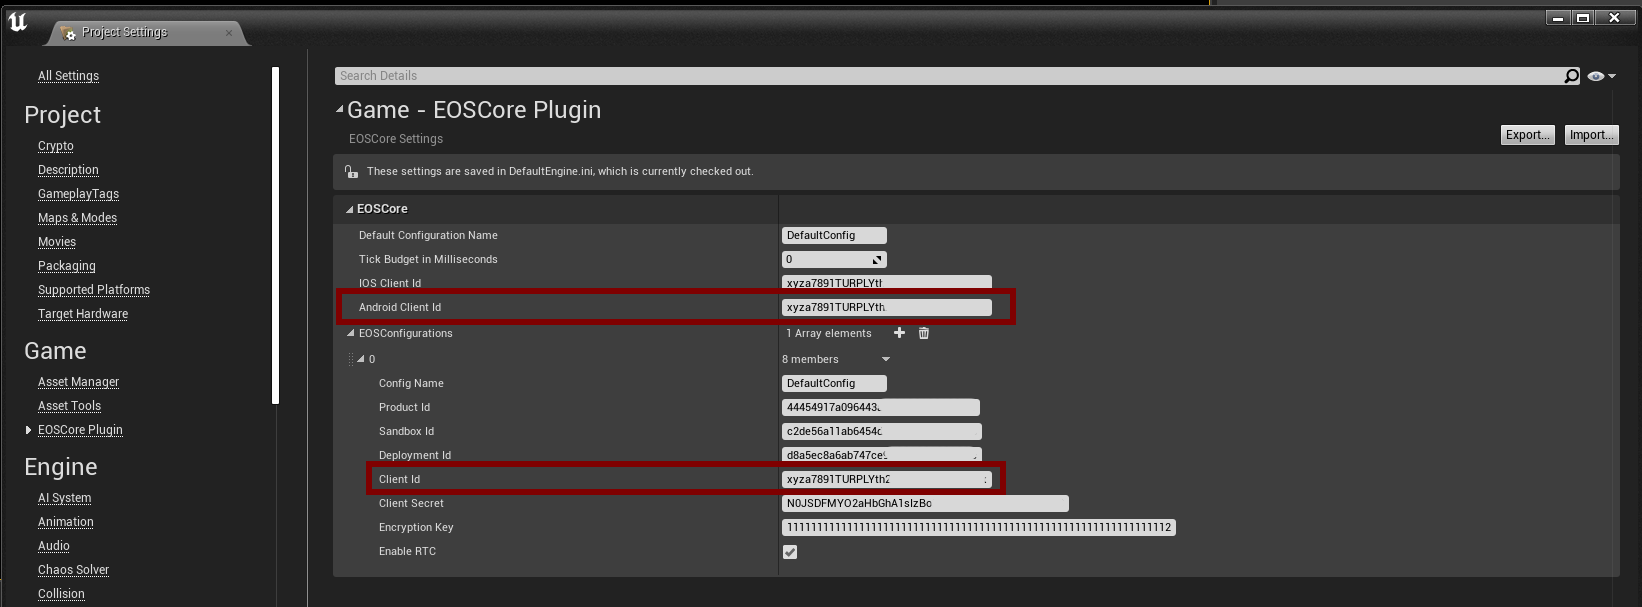Viewport: 1642px width, 607px height.
Task: Click the Android Client Id field
Action: 887,308
